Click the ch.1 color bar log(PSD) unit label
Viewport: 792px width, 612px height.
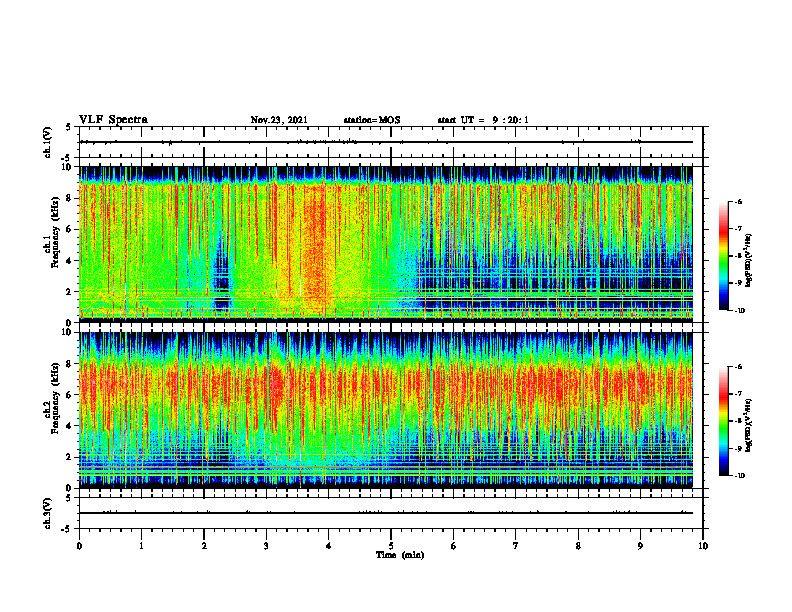tap(749, 261)
